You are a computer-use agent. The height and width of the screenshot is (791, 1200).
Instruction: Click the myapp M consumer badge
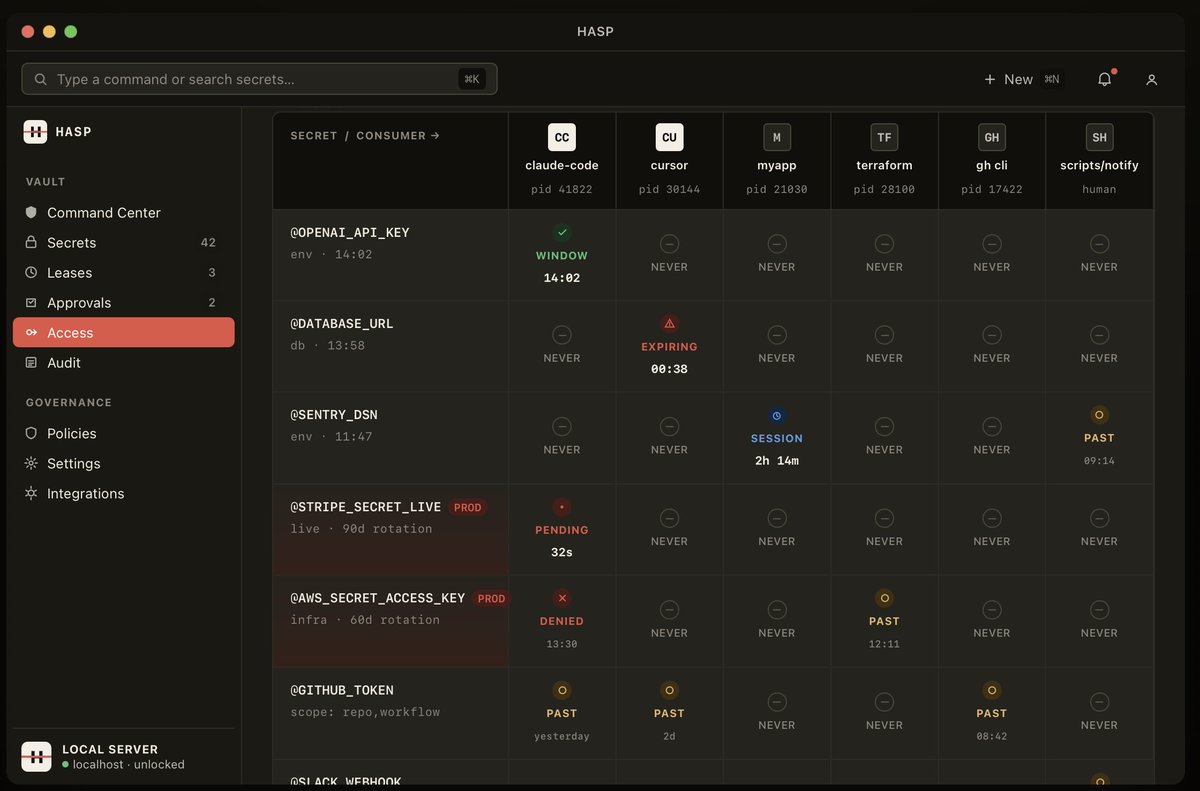click(777, 137)
